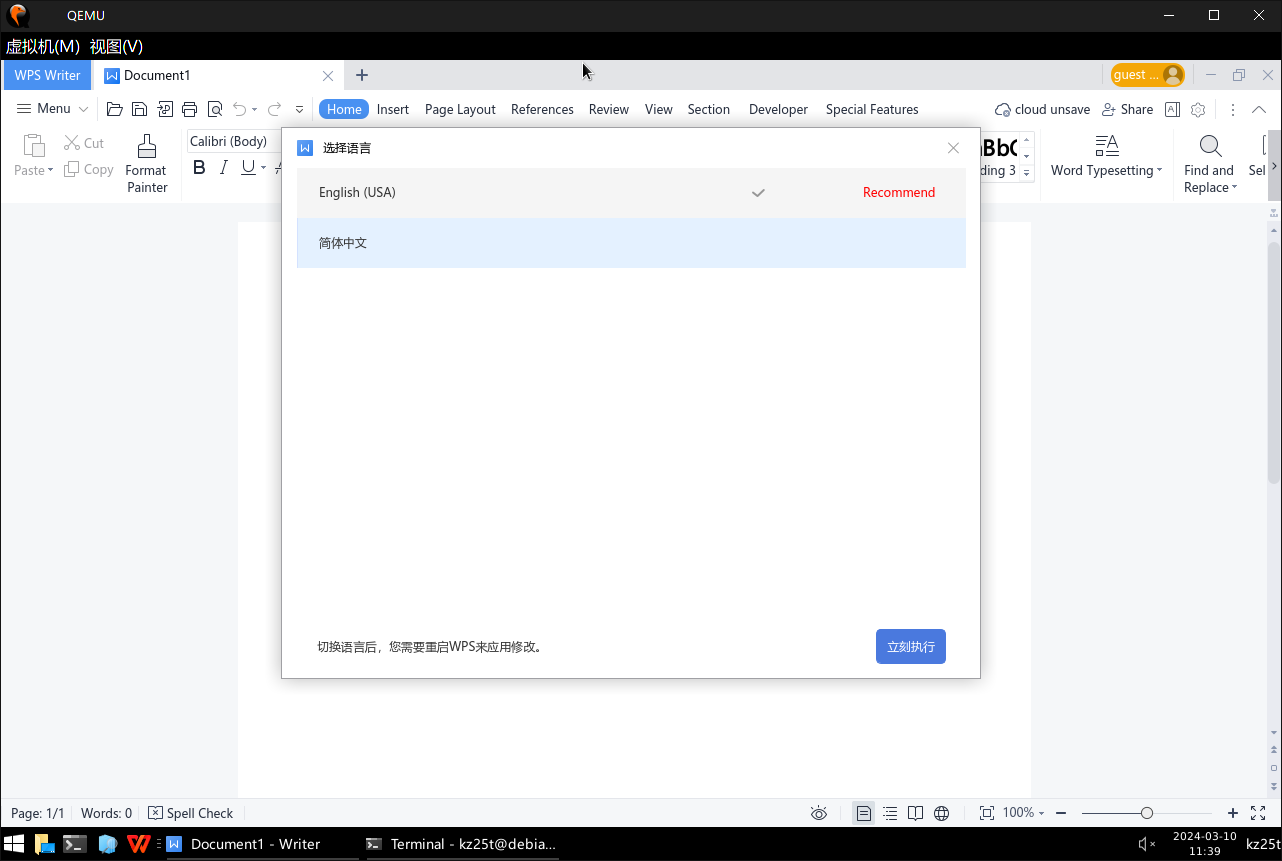Image resolution: width=1282 pixels, height=861 pixels.
Task: Open the References tab
Action: coord(542,109)
